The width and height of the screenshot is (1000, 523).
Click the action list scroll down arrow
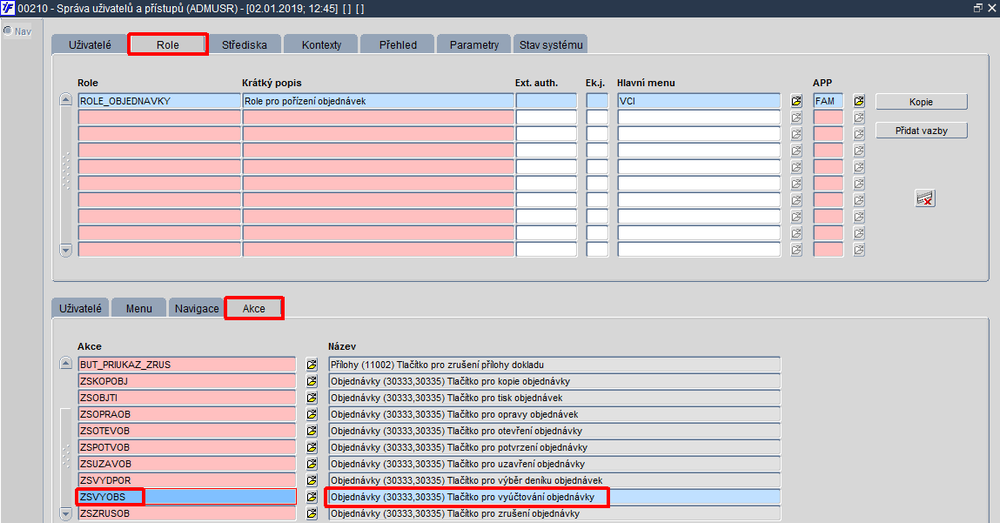[x=66, y=513]
